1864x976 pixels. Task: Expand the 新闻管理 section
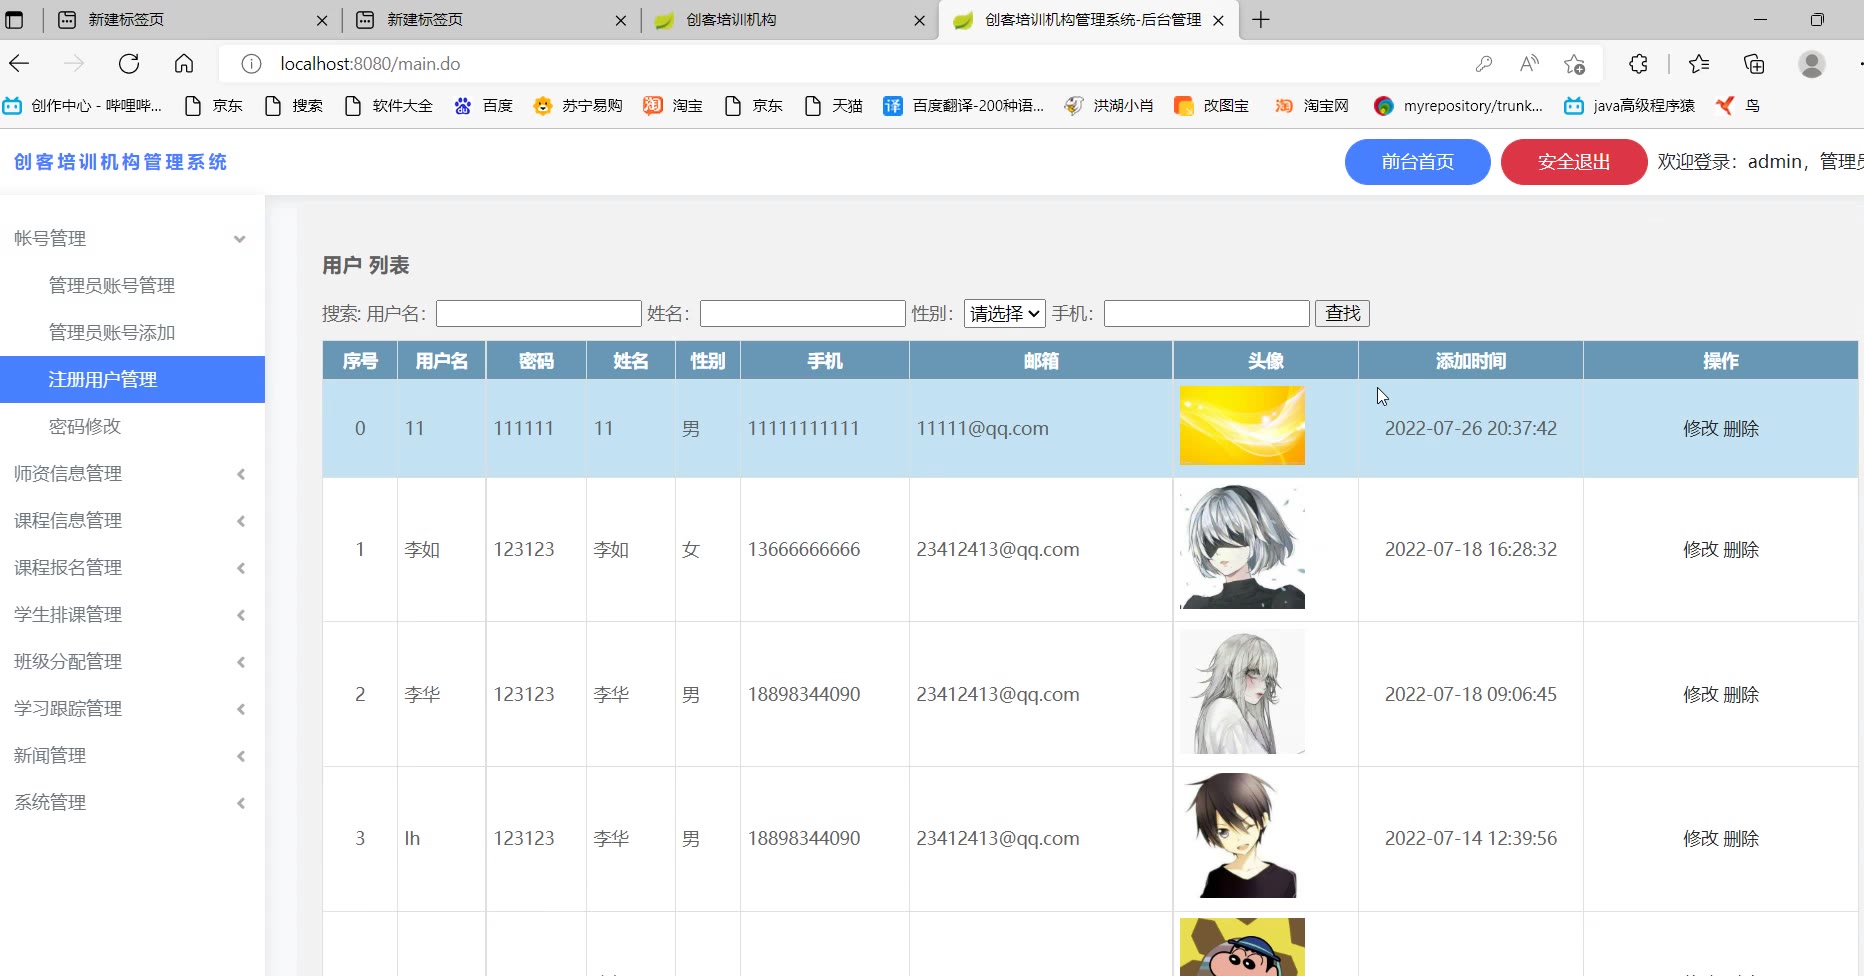pos(130,756)
